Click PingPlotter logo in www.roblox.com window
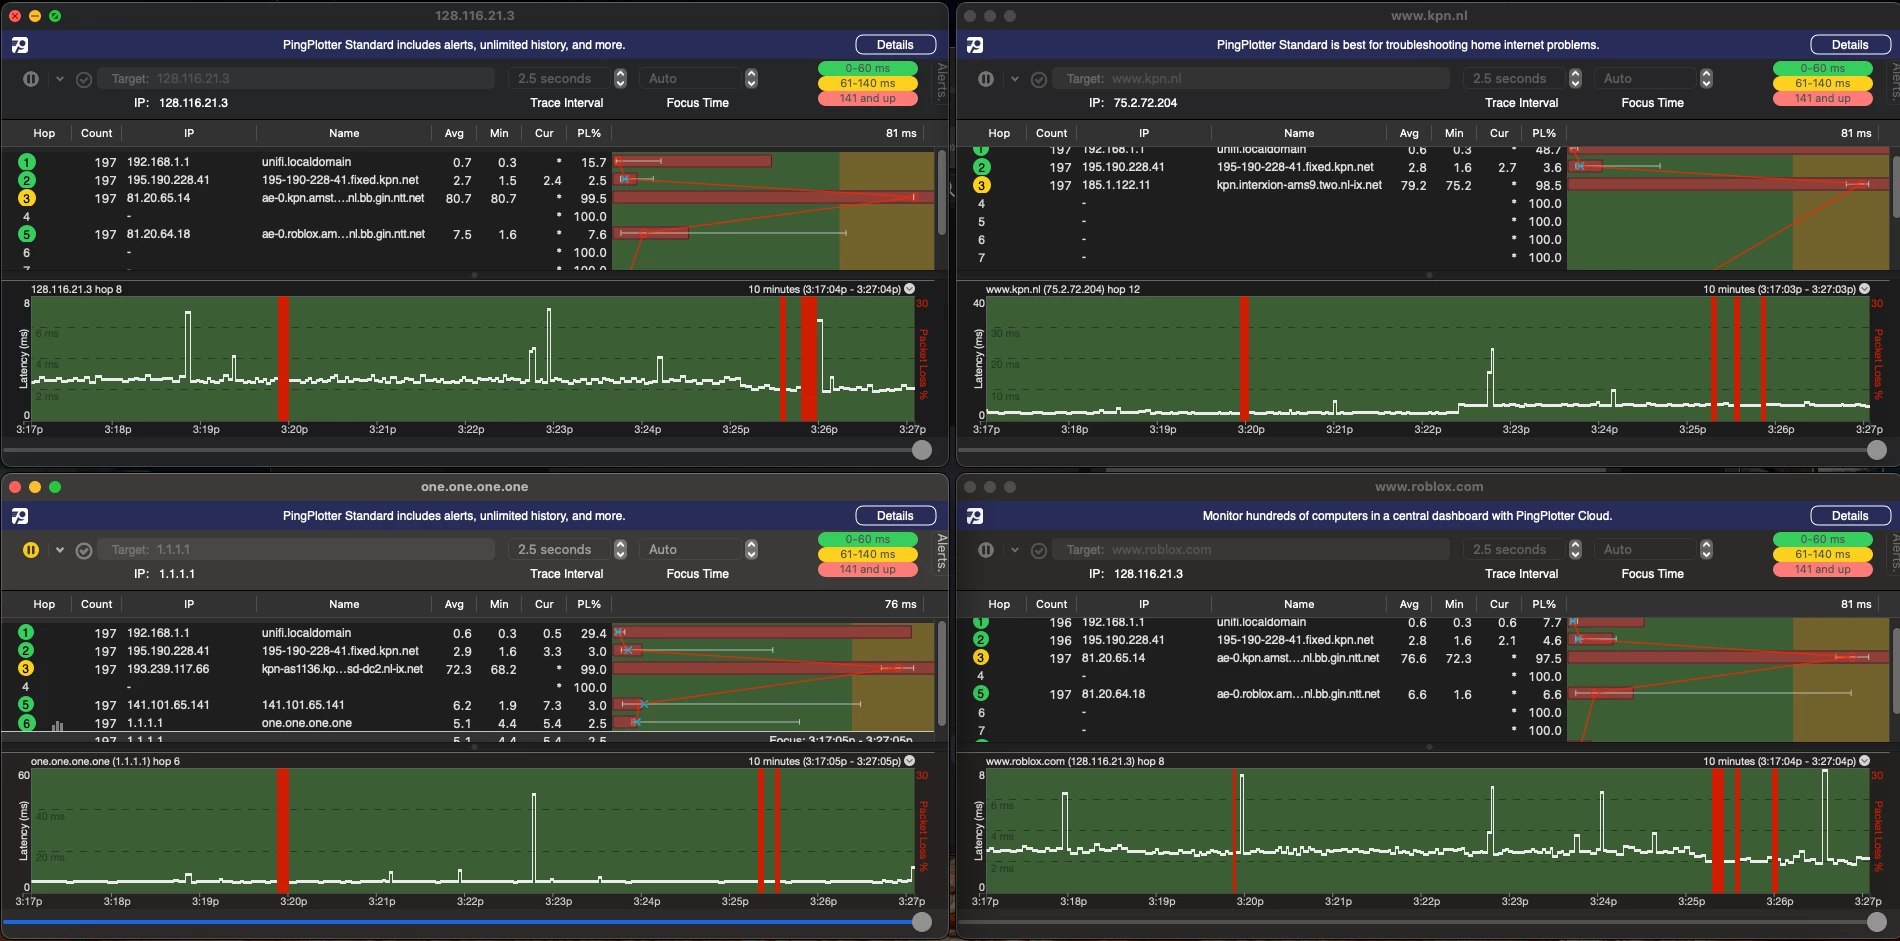Image resolution: width=1900 pixels, height=941 pixels. point(975,516)
